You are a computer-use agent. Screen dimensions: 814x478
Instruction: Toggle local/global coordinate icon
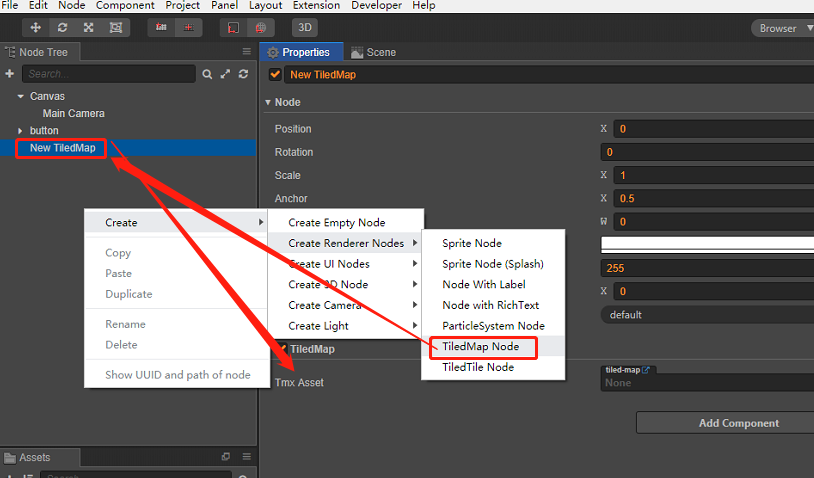(x=188, y=28)
